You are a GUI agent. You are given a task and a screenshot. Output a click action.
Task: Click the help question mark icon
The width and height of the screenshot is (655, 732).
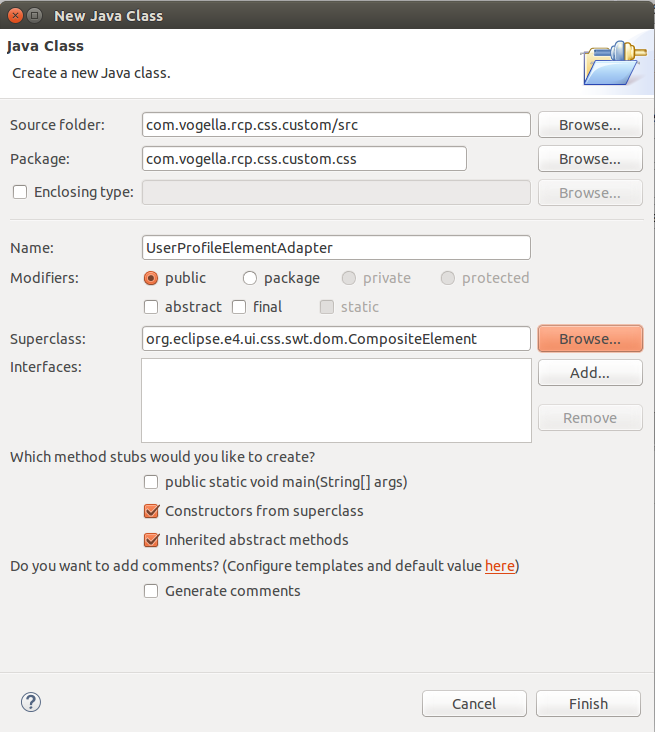click(31, 702)
